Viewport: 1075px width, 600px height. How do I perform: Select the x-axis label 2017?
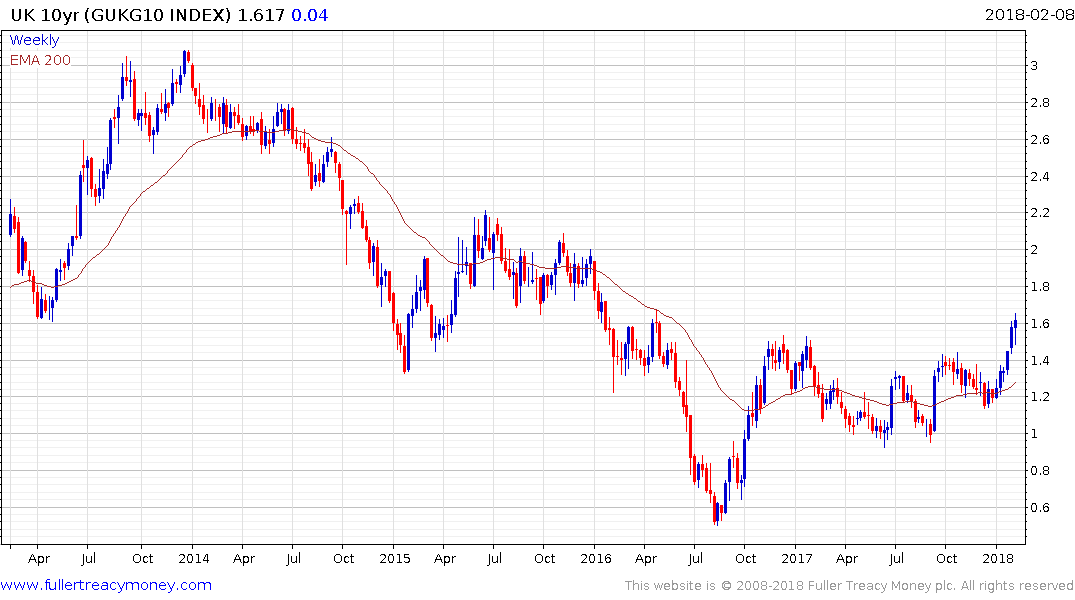797,559
